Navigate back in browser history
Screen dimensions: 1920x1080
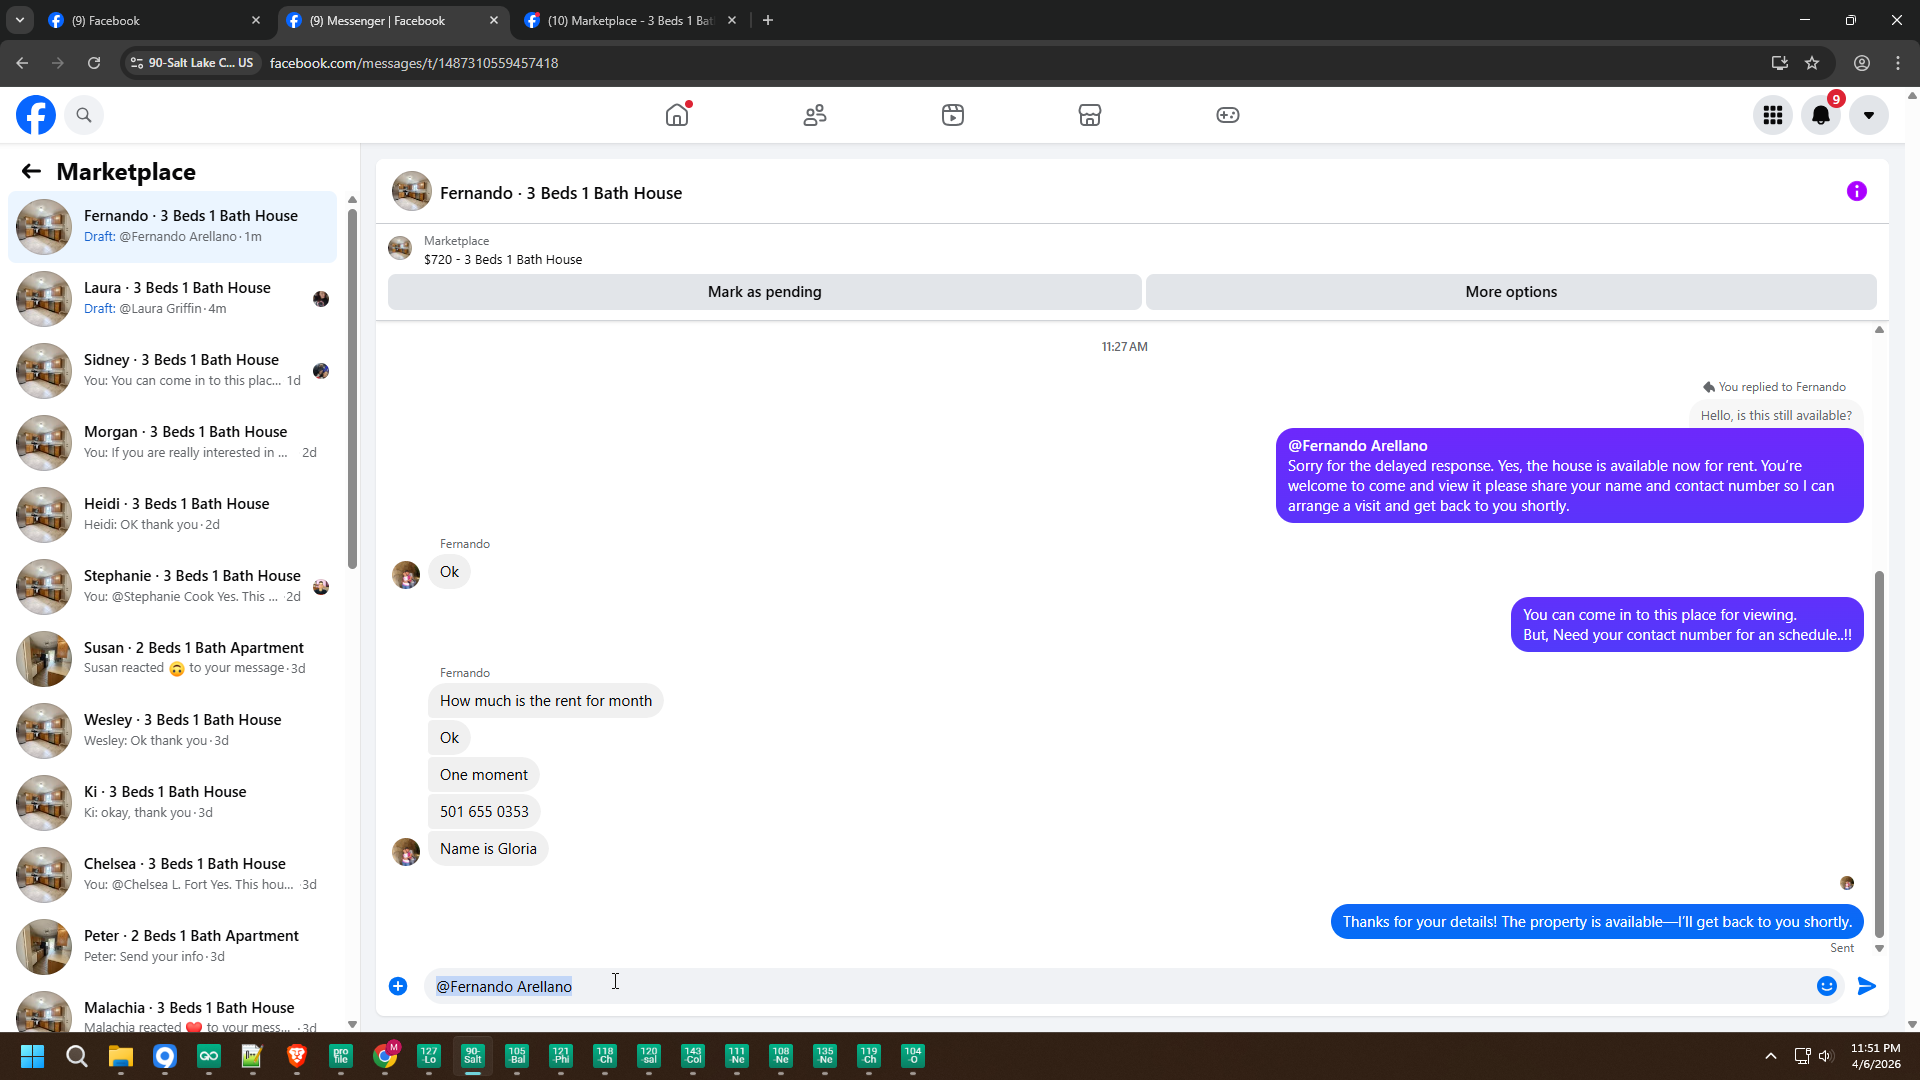tap(22, 63)
